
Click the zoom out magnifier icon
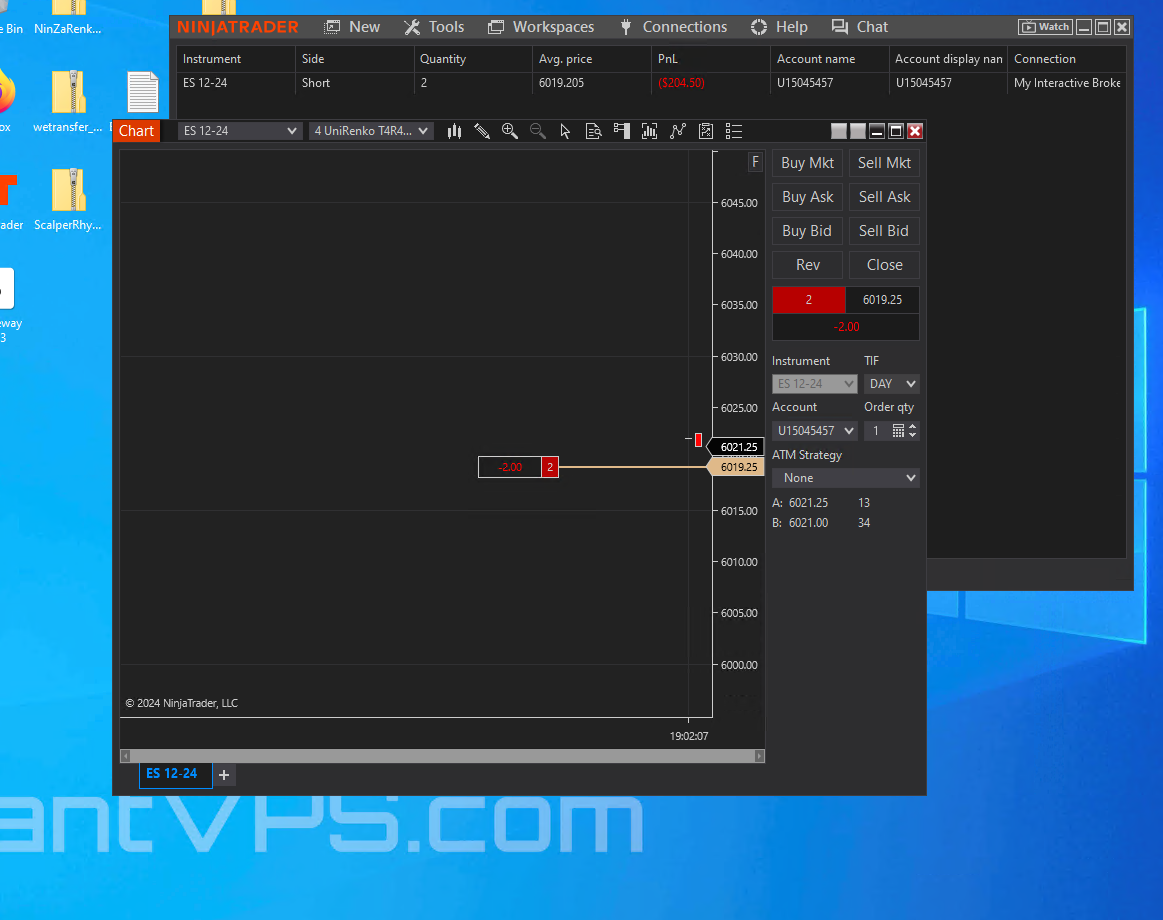pyautogui.click(x=538, y=131)
